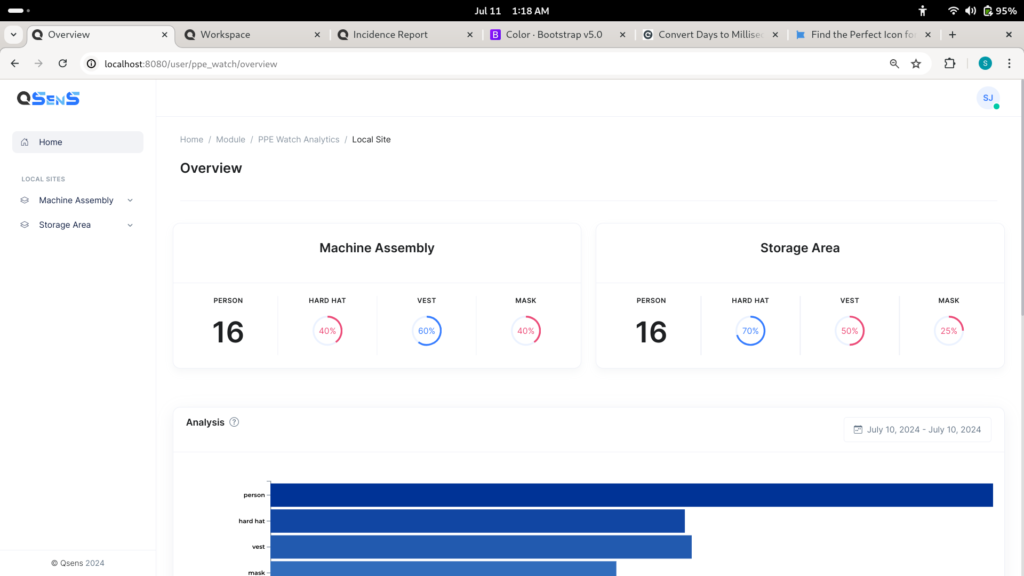The width and height of the screenshot is (1024, 576).
Task: Click the calendar icon in date range
Action: (x=858, y=430)
